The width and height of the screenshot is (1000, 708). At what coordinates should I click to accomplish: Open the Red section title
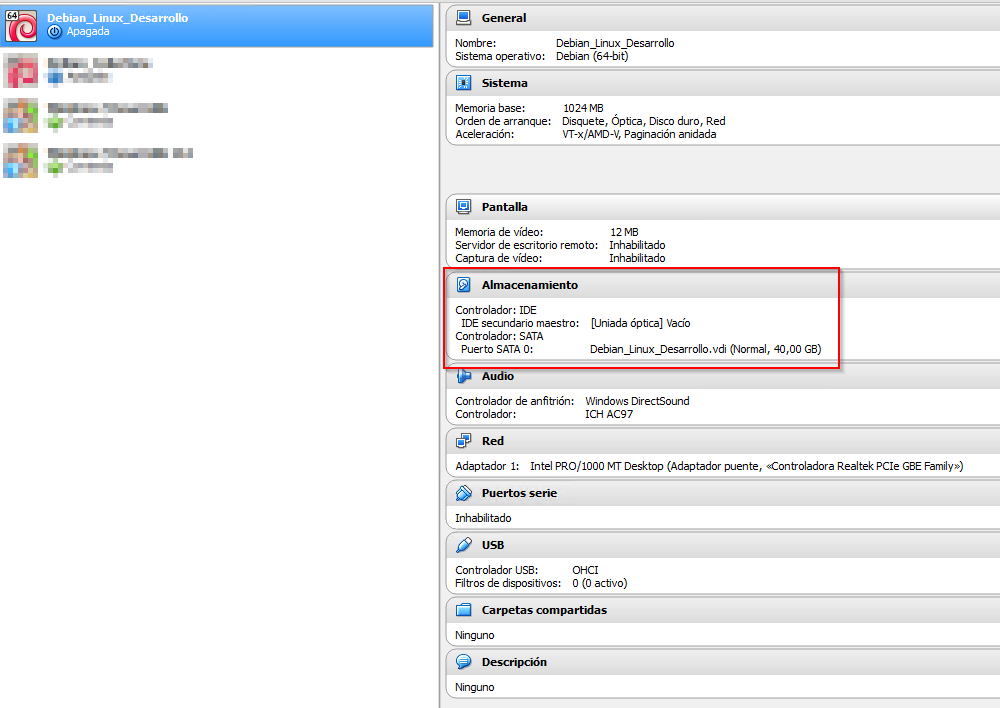point(492,441)
